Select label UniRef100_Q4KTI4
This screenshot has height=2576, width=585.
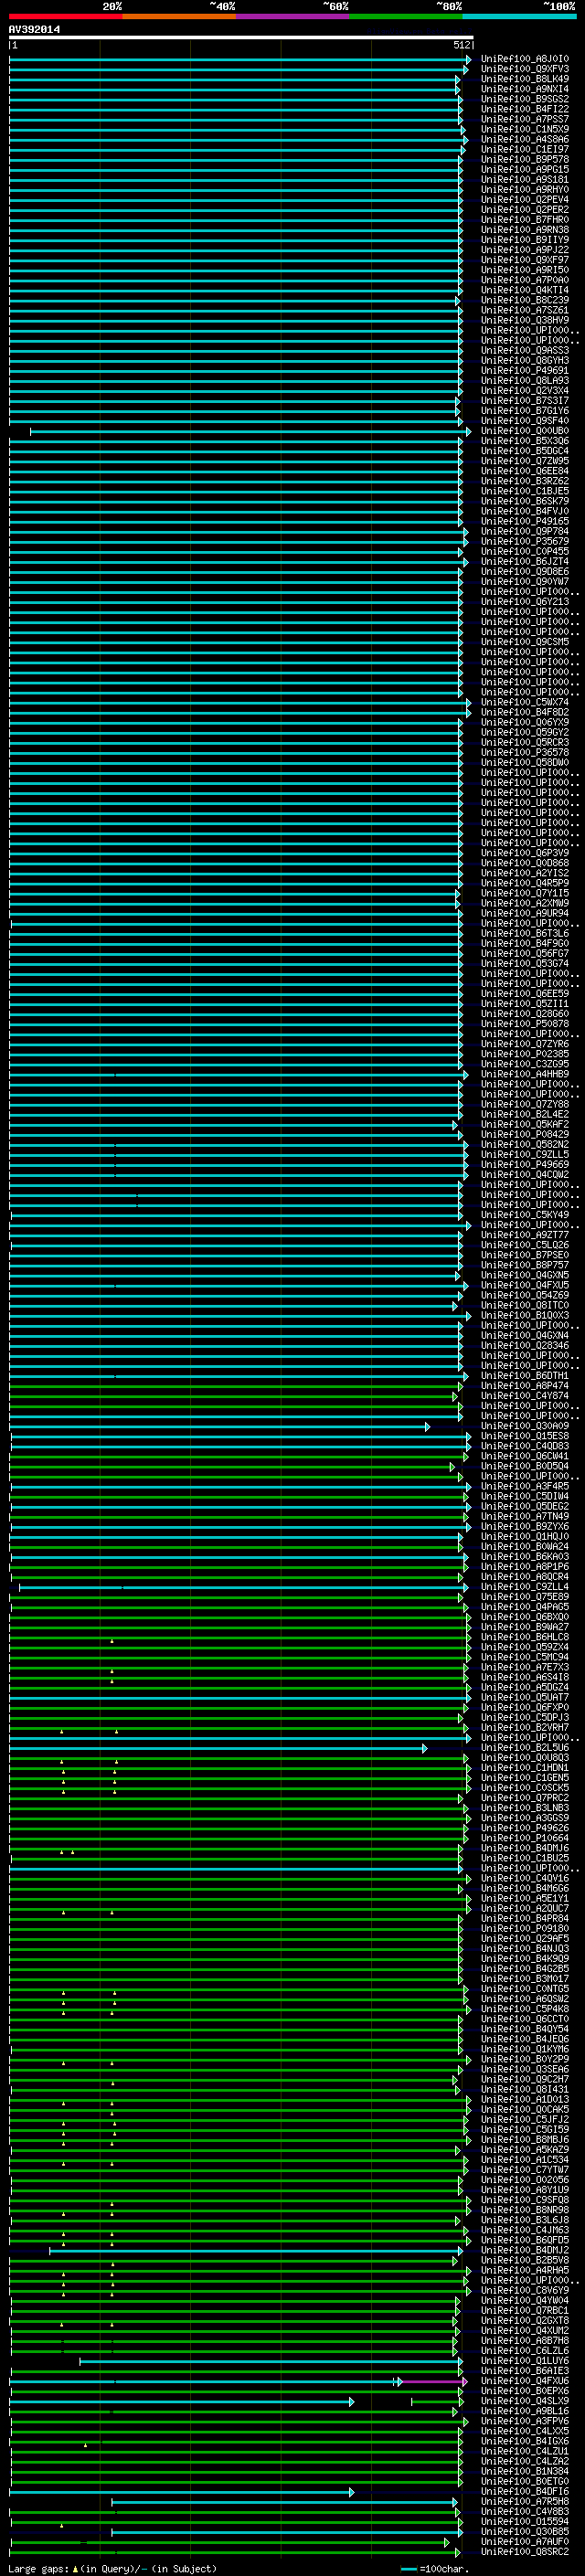[525, 290]
